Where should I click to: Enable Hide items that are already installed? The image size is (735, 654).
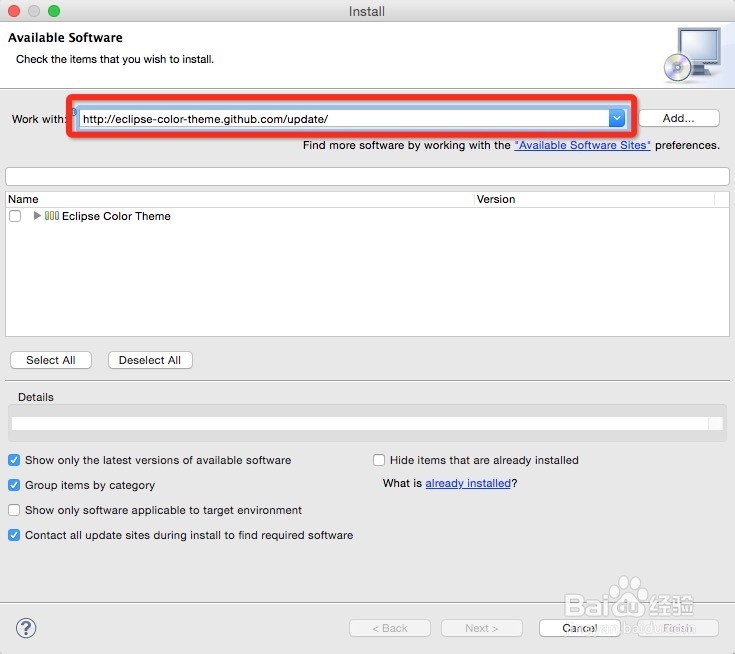[x=379, y=460]
